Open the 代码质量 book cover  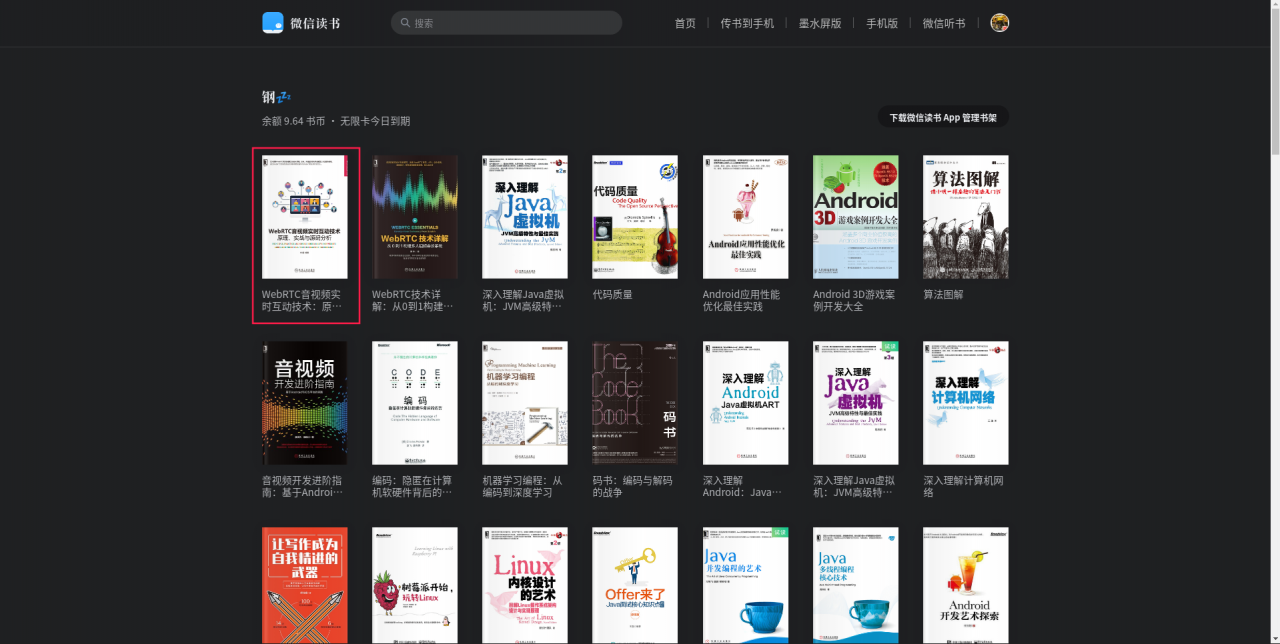coord(635,217)
